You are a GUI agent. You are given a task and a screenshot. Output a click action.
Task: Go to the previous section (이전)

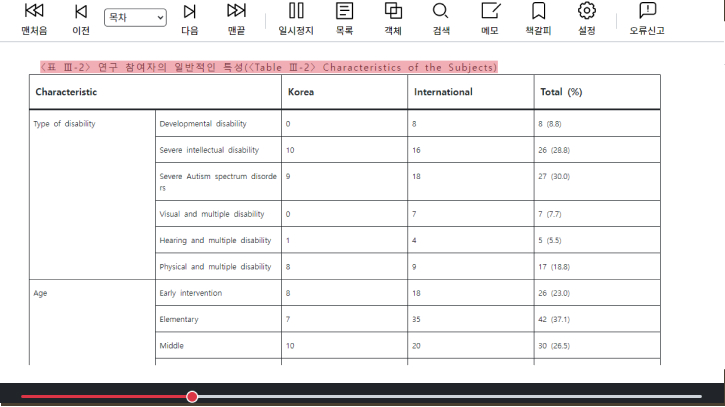[x=81, y=19]
